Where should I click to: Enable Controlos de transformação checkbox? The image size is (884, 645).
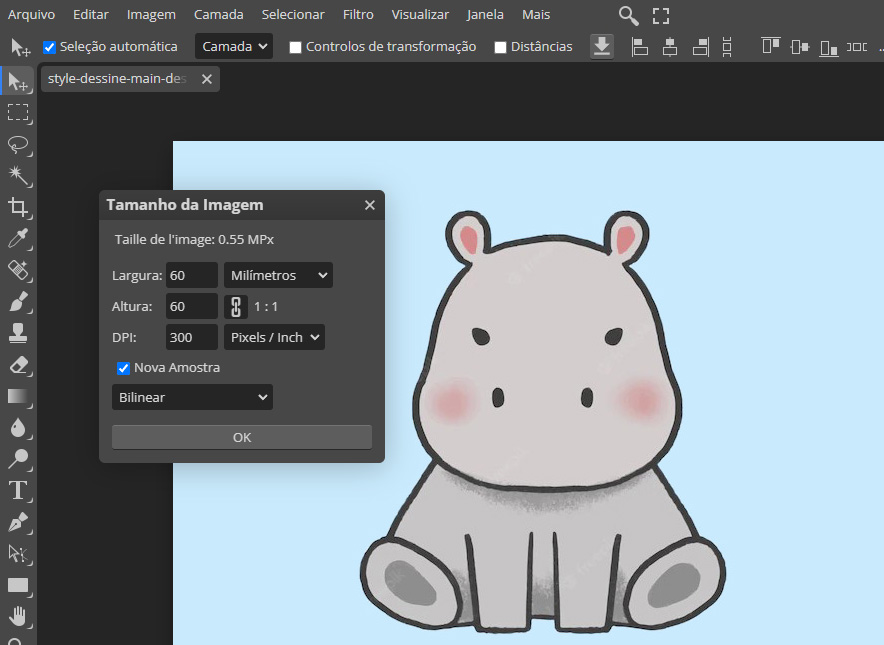(x=295, y=47)
